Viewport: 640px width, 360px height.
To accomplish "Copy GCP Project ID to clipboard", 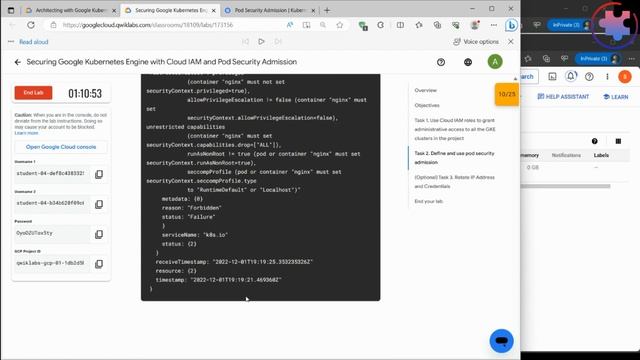I will click(x=99, y=264).
